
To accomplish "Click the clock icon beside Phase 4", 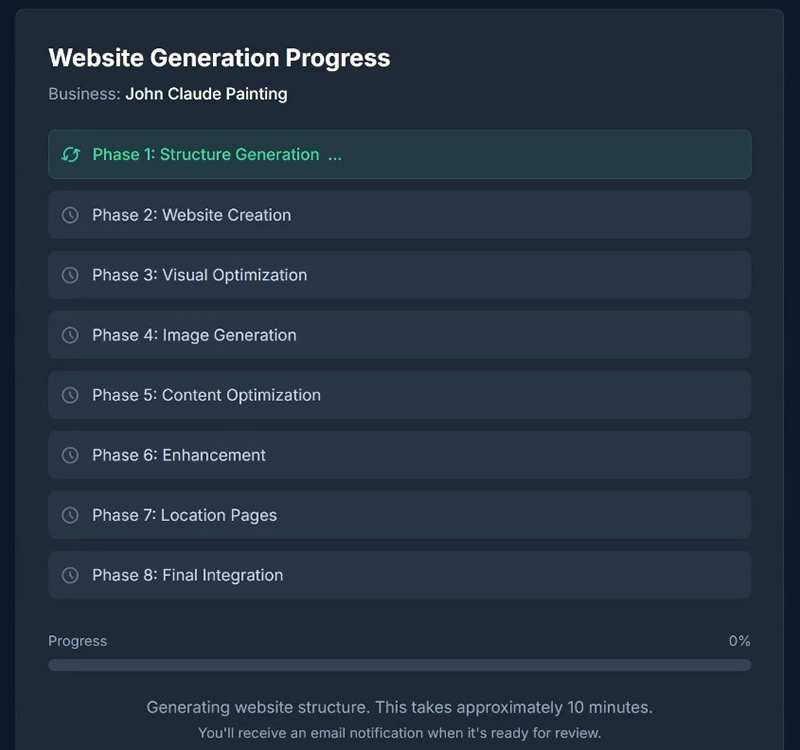I will (x=70, y=335).
